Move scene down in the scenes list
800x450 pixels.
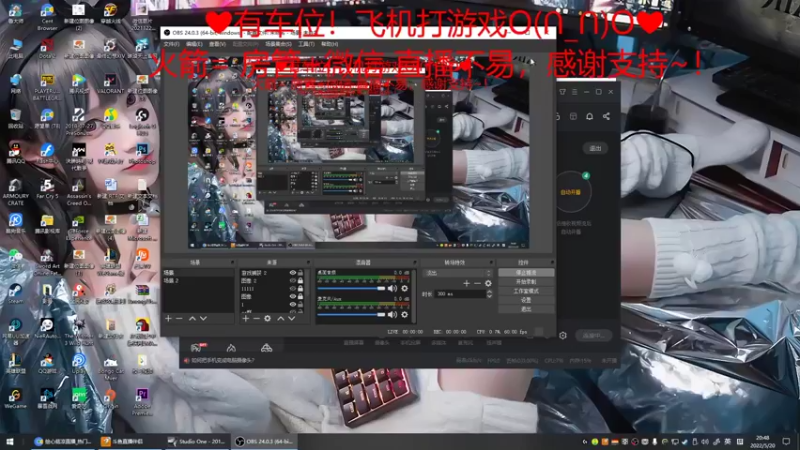pos(203,318)
